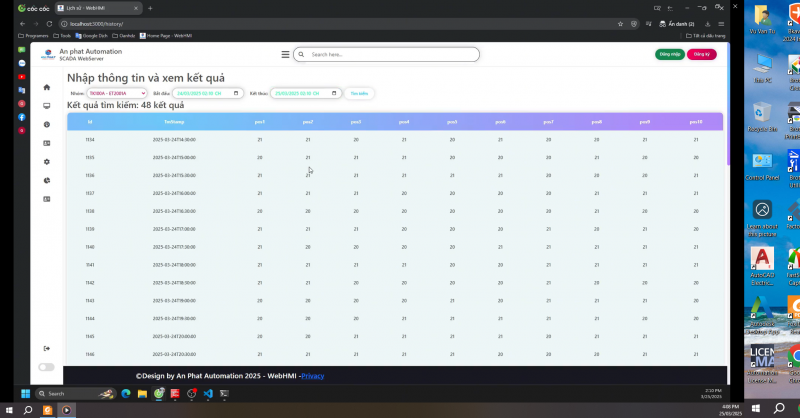
Task: Click the inner Windows 11 Start button
Action: tap(25, 394)
